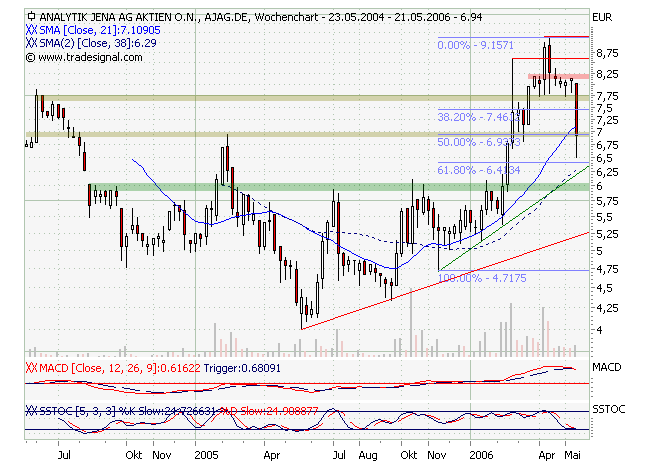The height and width of the screenshot is (472, 648).
Task: Click the EUR currency label on price axis
Action: pyautogui.click(x=601, y=17)
